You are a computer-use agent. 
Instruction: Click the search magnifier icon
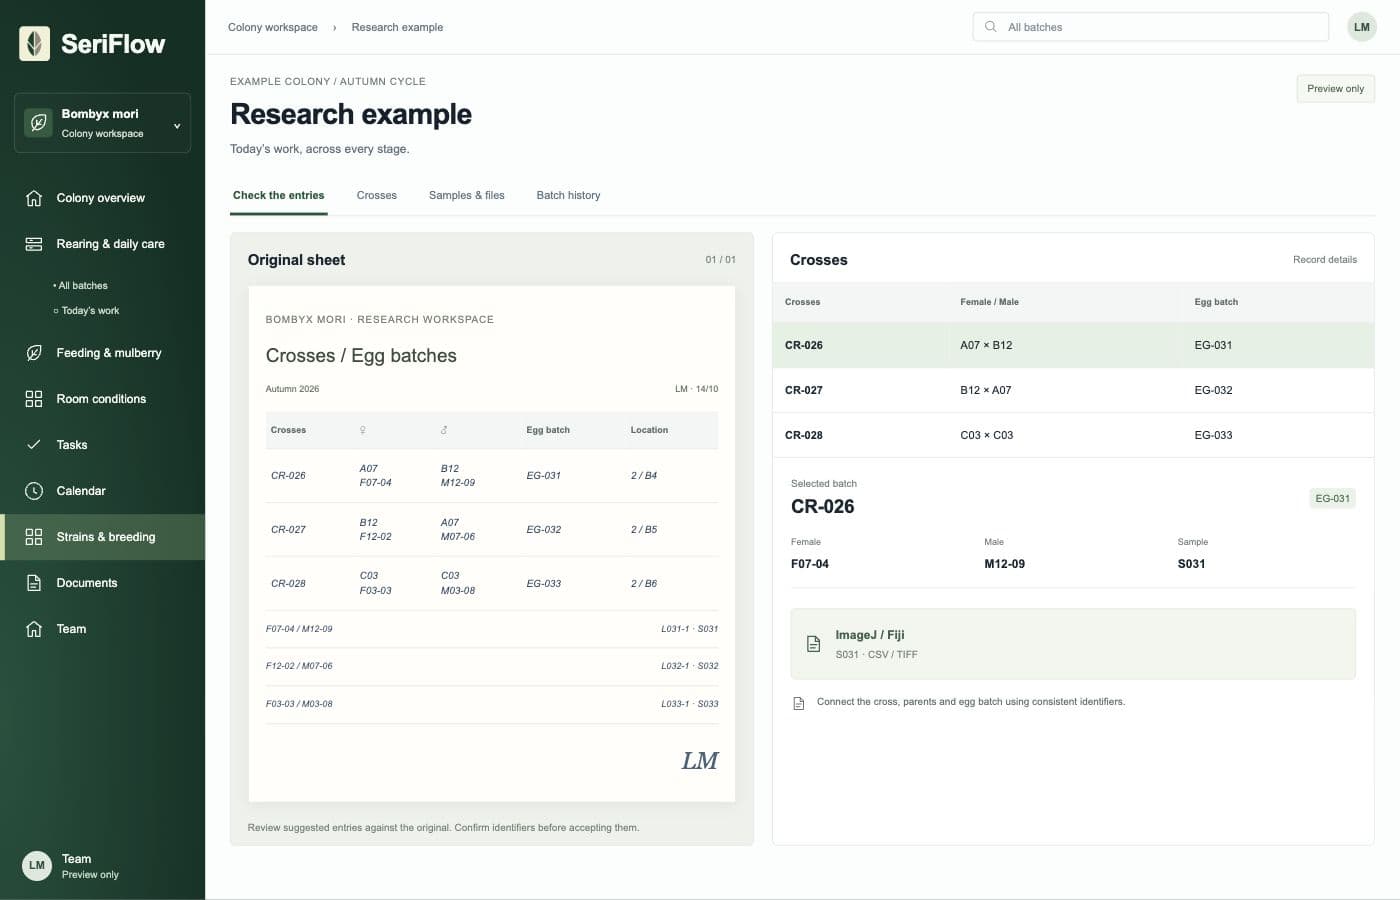(990, 27)
